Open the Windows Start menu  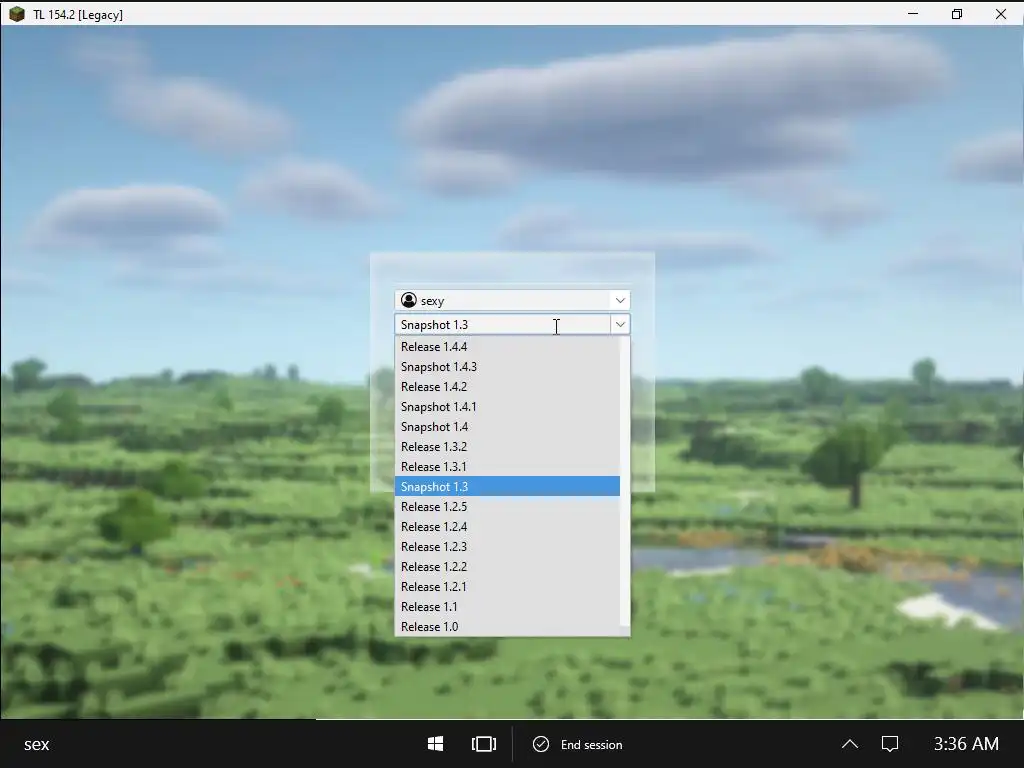pyautogui.click(x=436, y=744)
